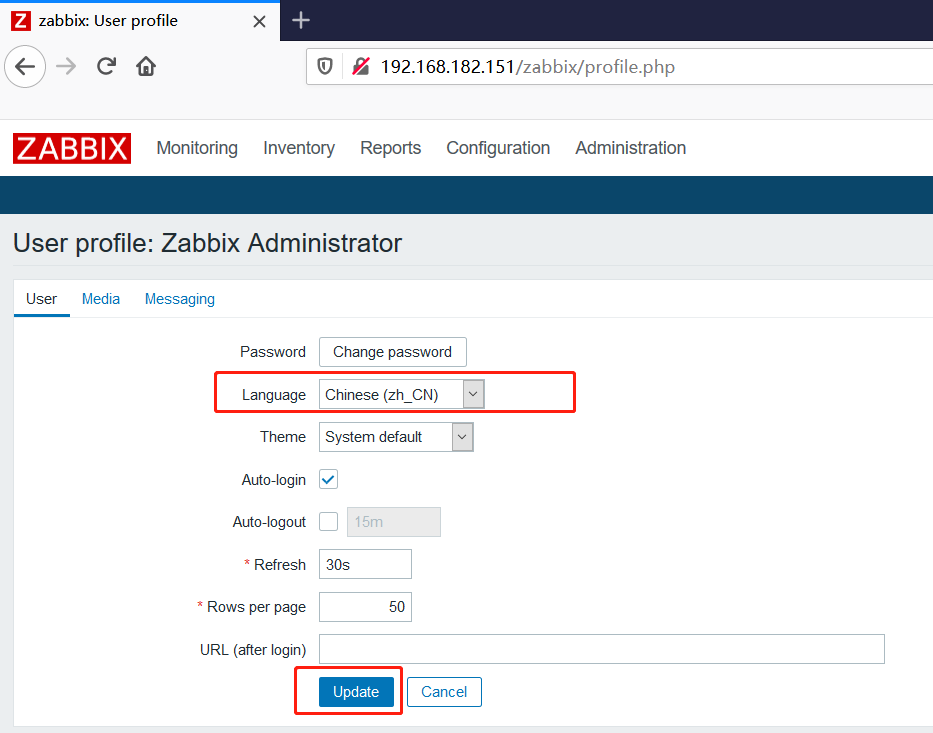The image size is (933, 733).
Task: Click the browser back arrow button
Action: coord(25,67)
